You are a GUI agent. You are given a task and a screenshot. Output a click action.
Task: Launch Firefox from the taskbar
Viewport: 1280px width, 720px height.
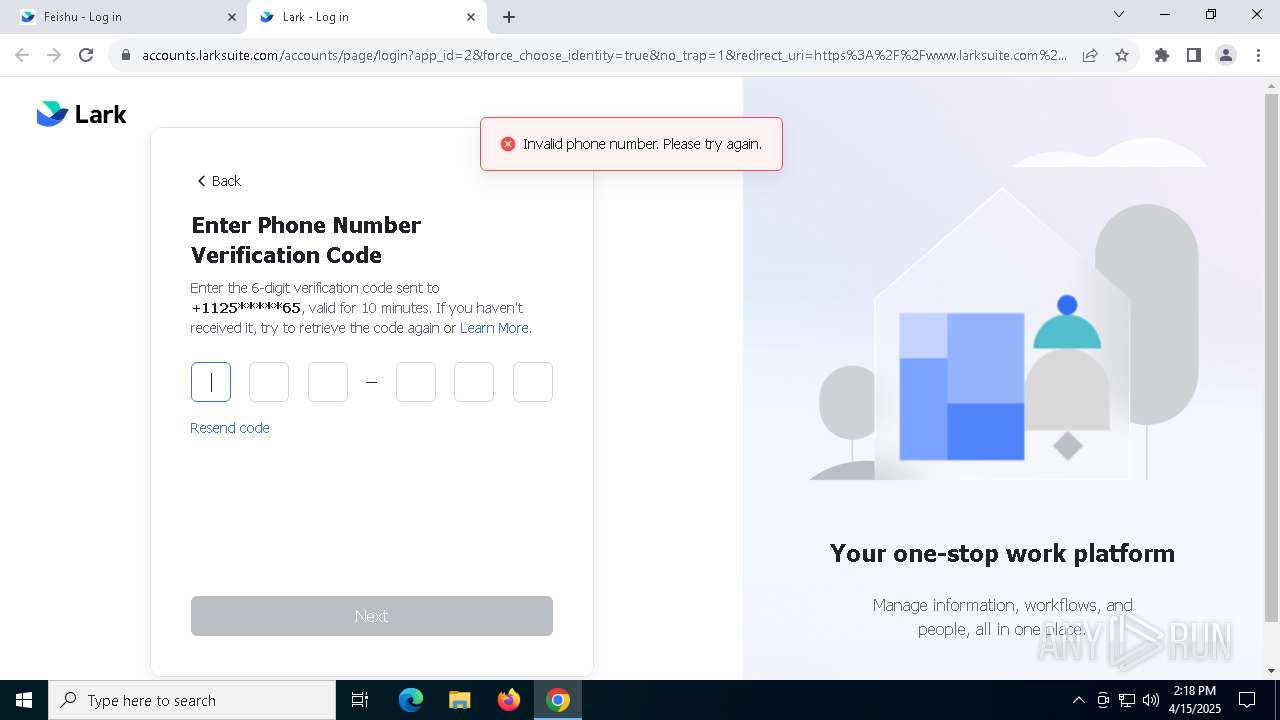click(508, 700)
